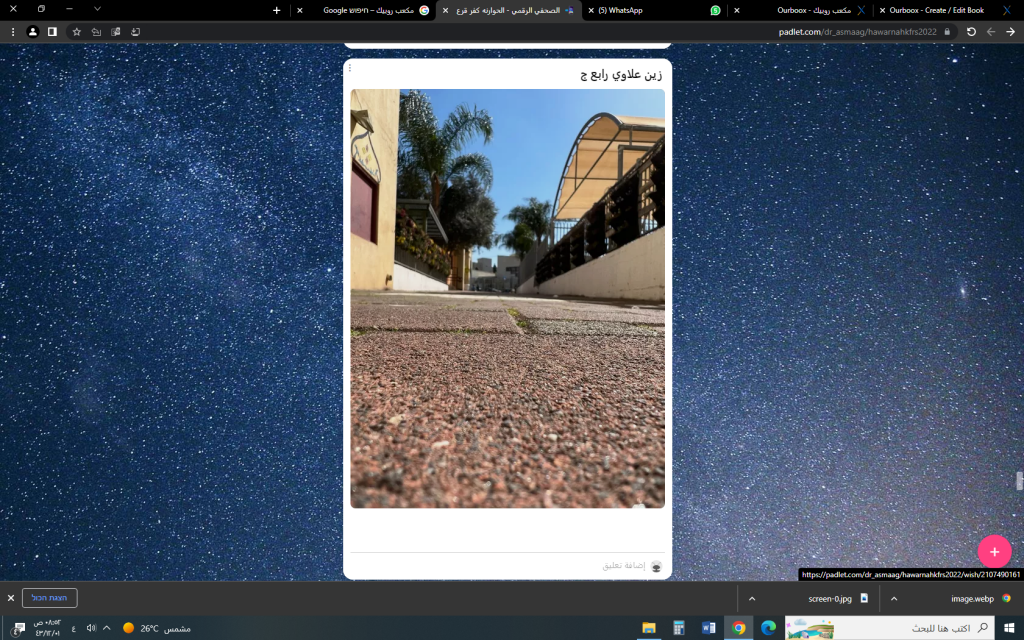This screenshot has width=1024, height=640.
Task: Open Microsoft Edge from the taskbar
Action: 768,628
